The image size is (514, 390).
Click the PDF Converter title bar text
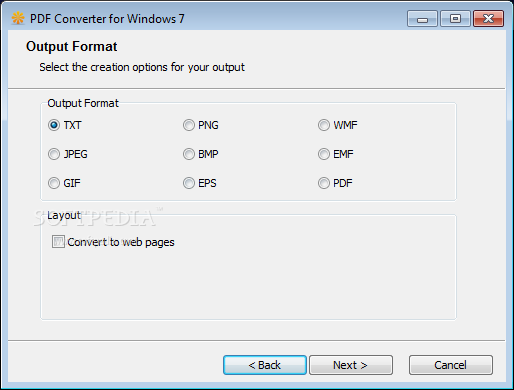pyautogui.click(x=107, y=19)
